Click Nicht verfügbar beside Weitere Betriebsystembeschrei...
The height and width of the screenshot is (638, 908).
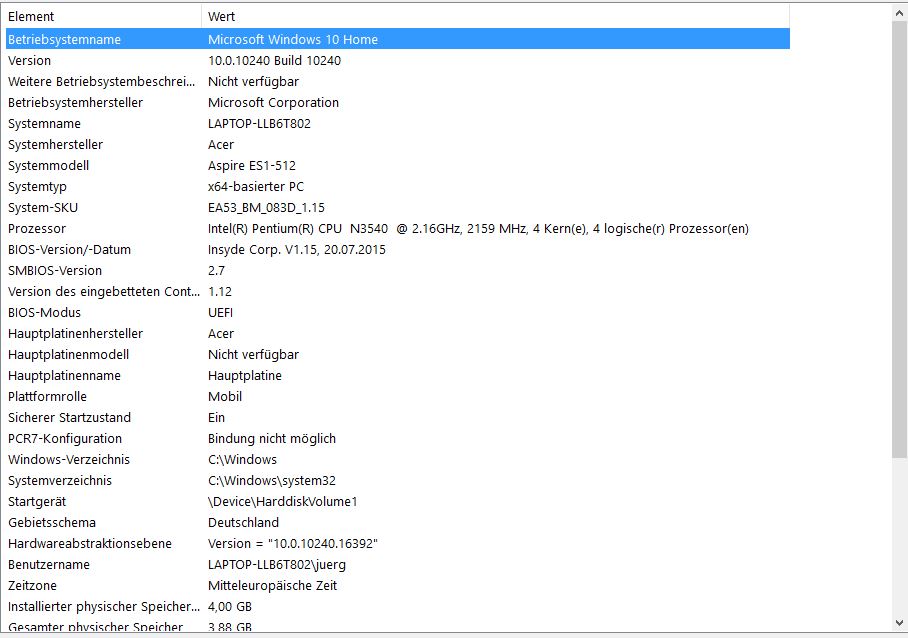[x=253, y=82]
